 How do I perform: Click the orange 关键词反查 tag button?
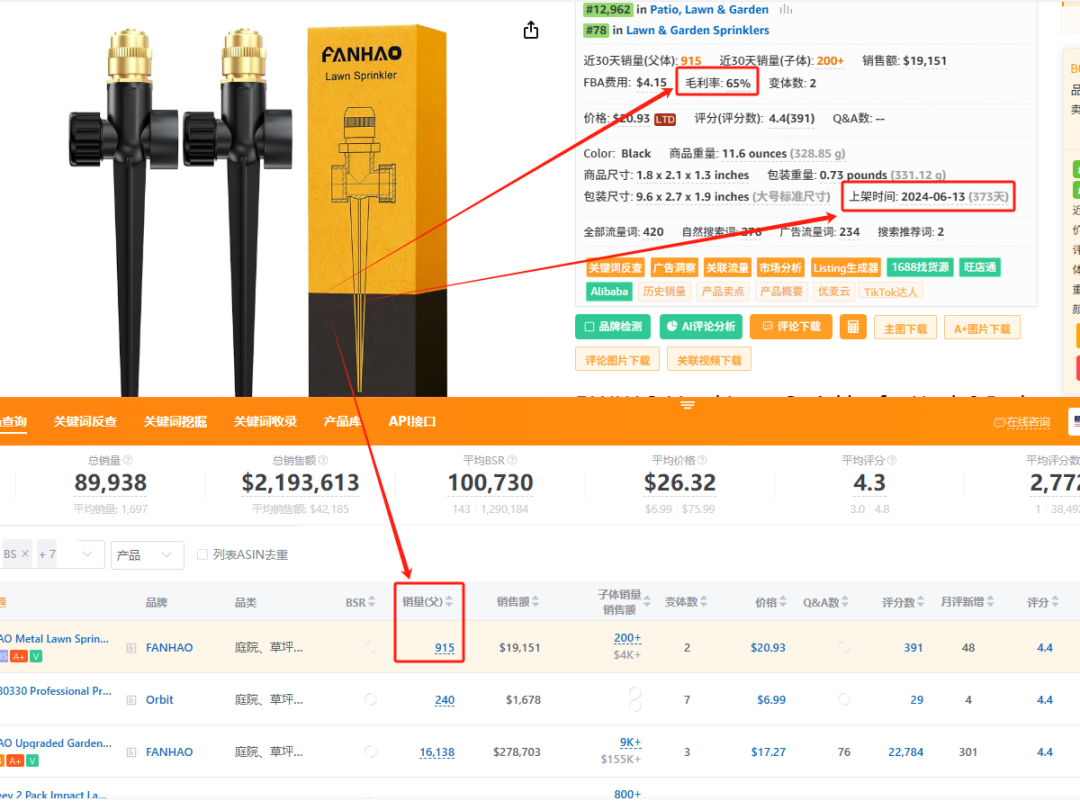pos(615,268)
